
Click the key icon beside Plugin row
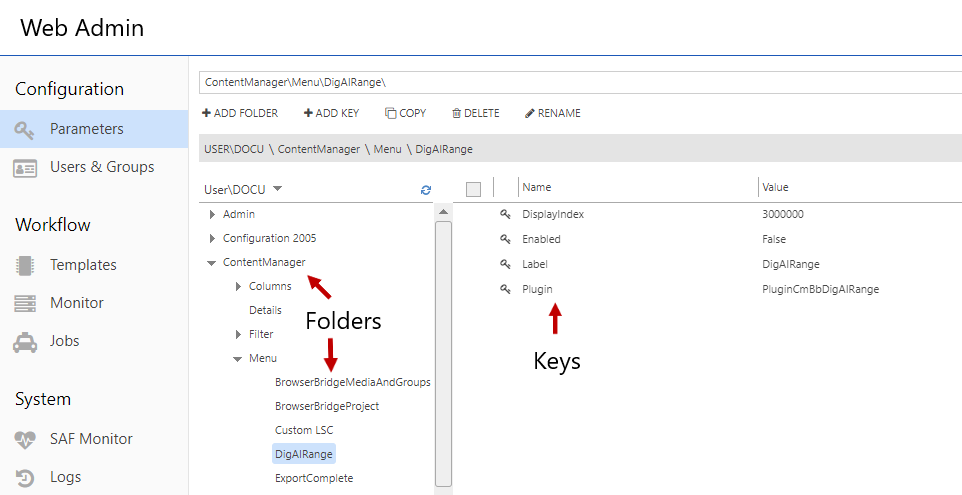click(x=505, y=289)
